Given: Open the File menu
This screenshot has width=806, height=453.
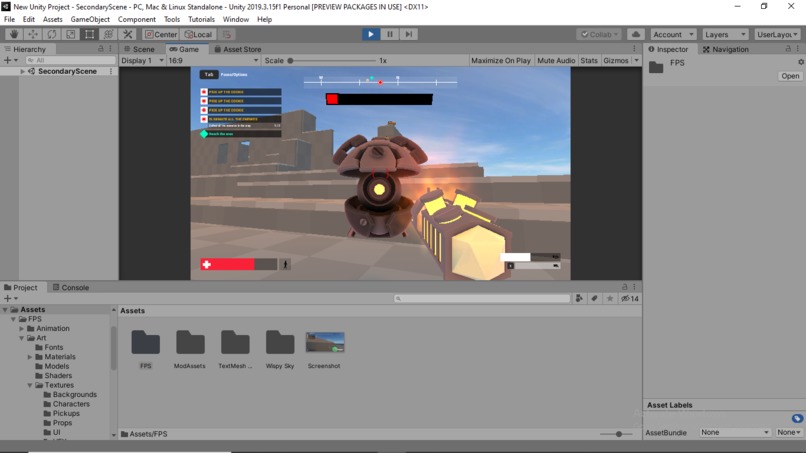Looking at the screenshot, I should click(x=9, y=20).
